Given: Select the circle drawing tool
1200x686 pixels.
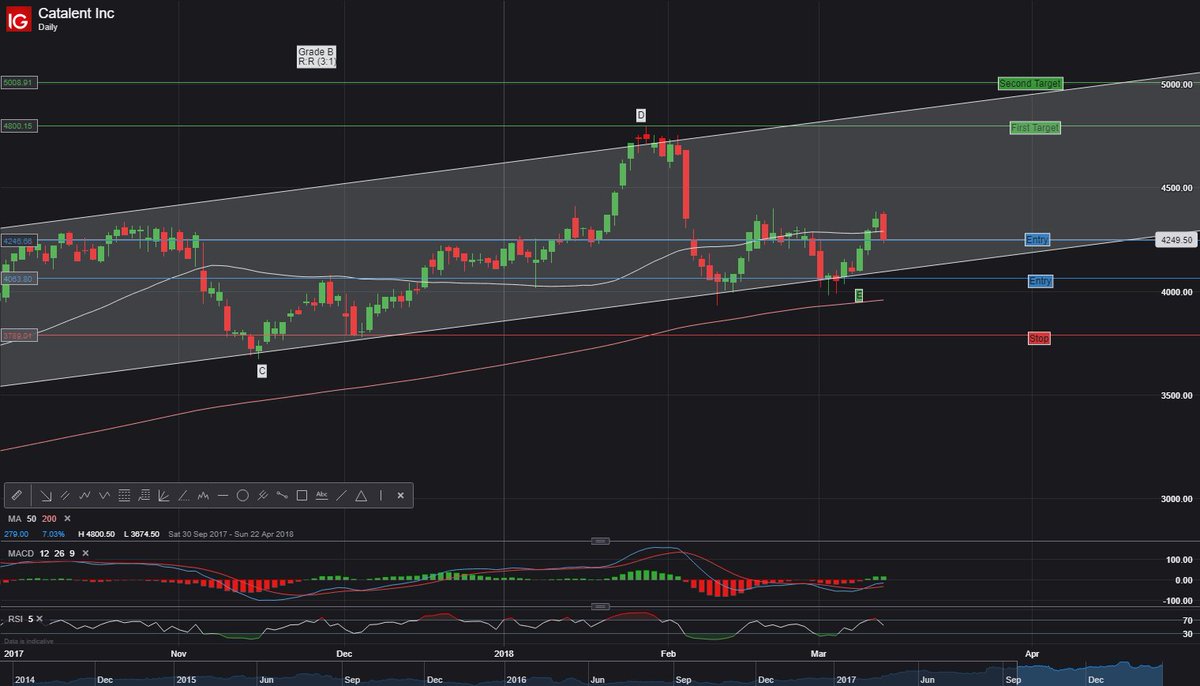Looking at the screenshot, I should coord(243,495).
